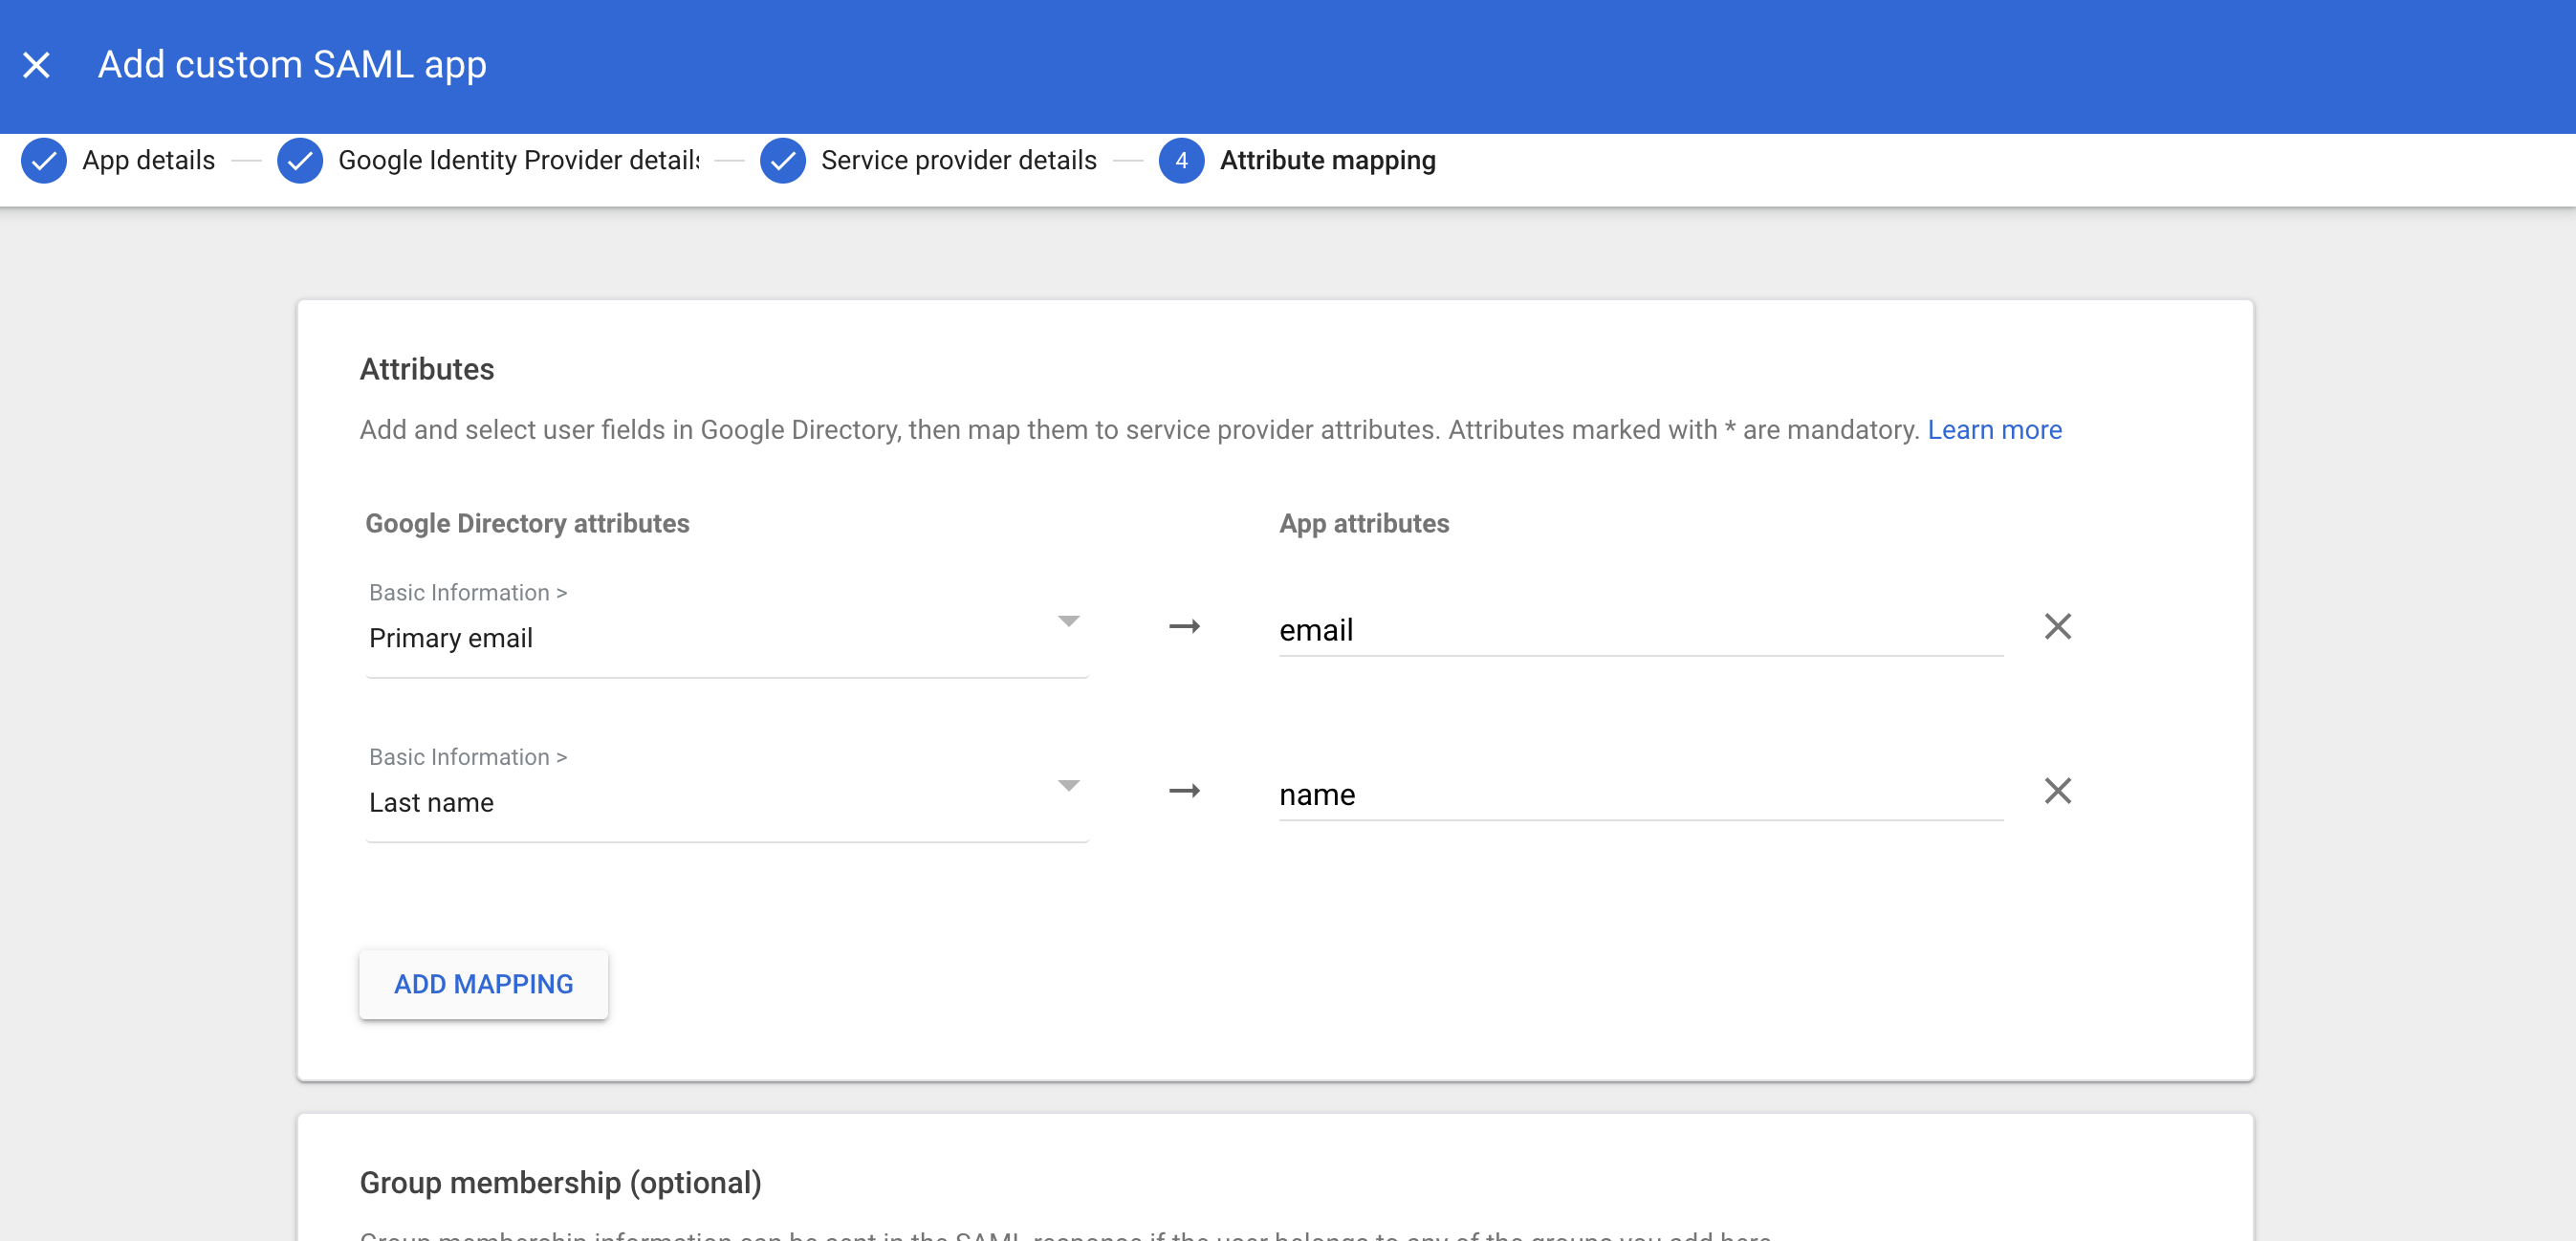Click the arrow icon beside Last name

(x=1184, y=791)
